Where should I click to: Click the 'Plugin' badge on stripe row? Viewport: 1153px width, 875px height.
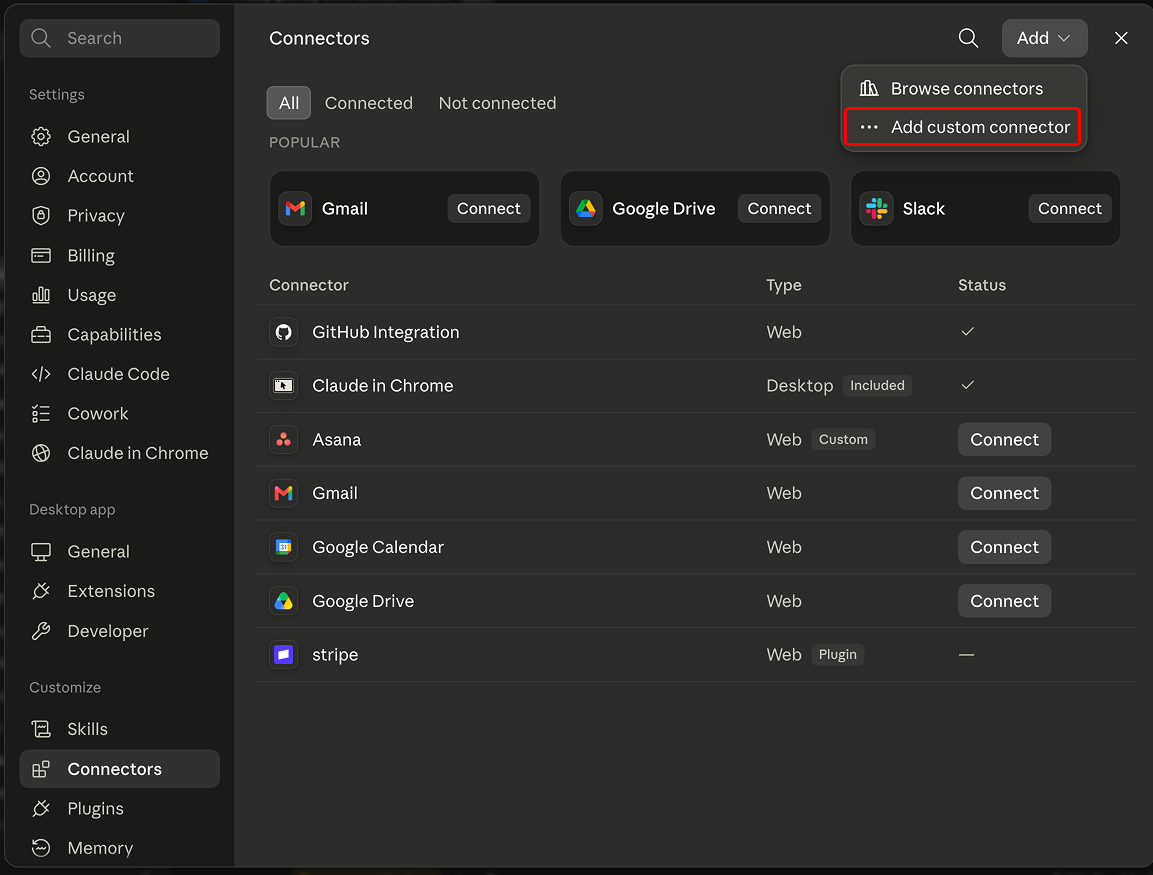(x=838, y=654)
